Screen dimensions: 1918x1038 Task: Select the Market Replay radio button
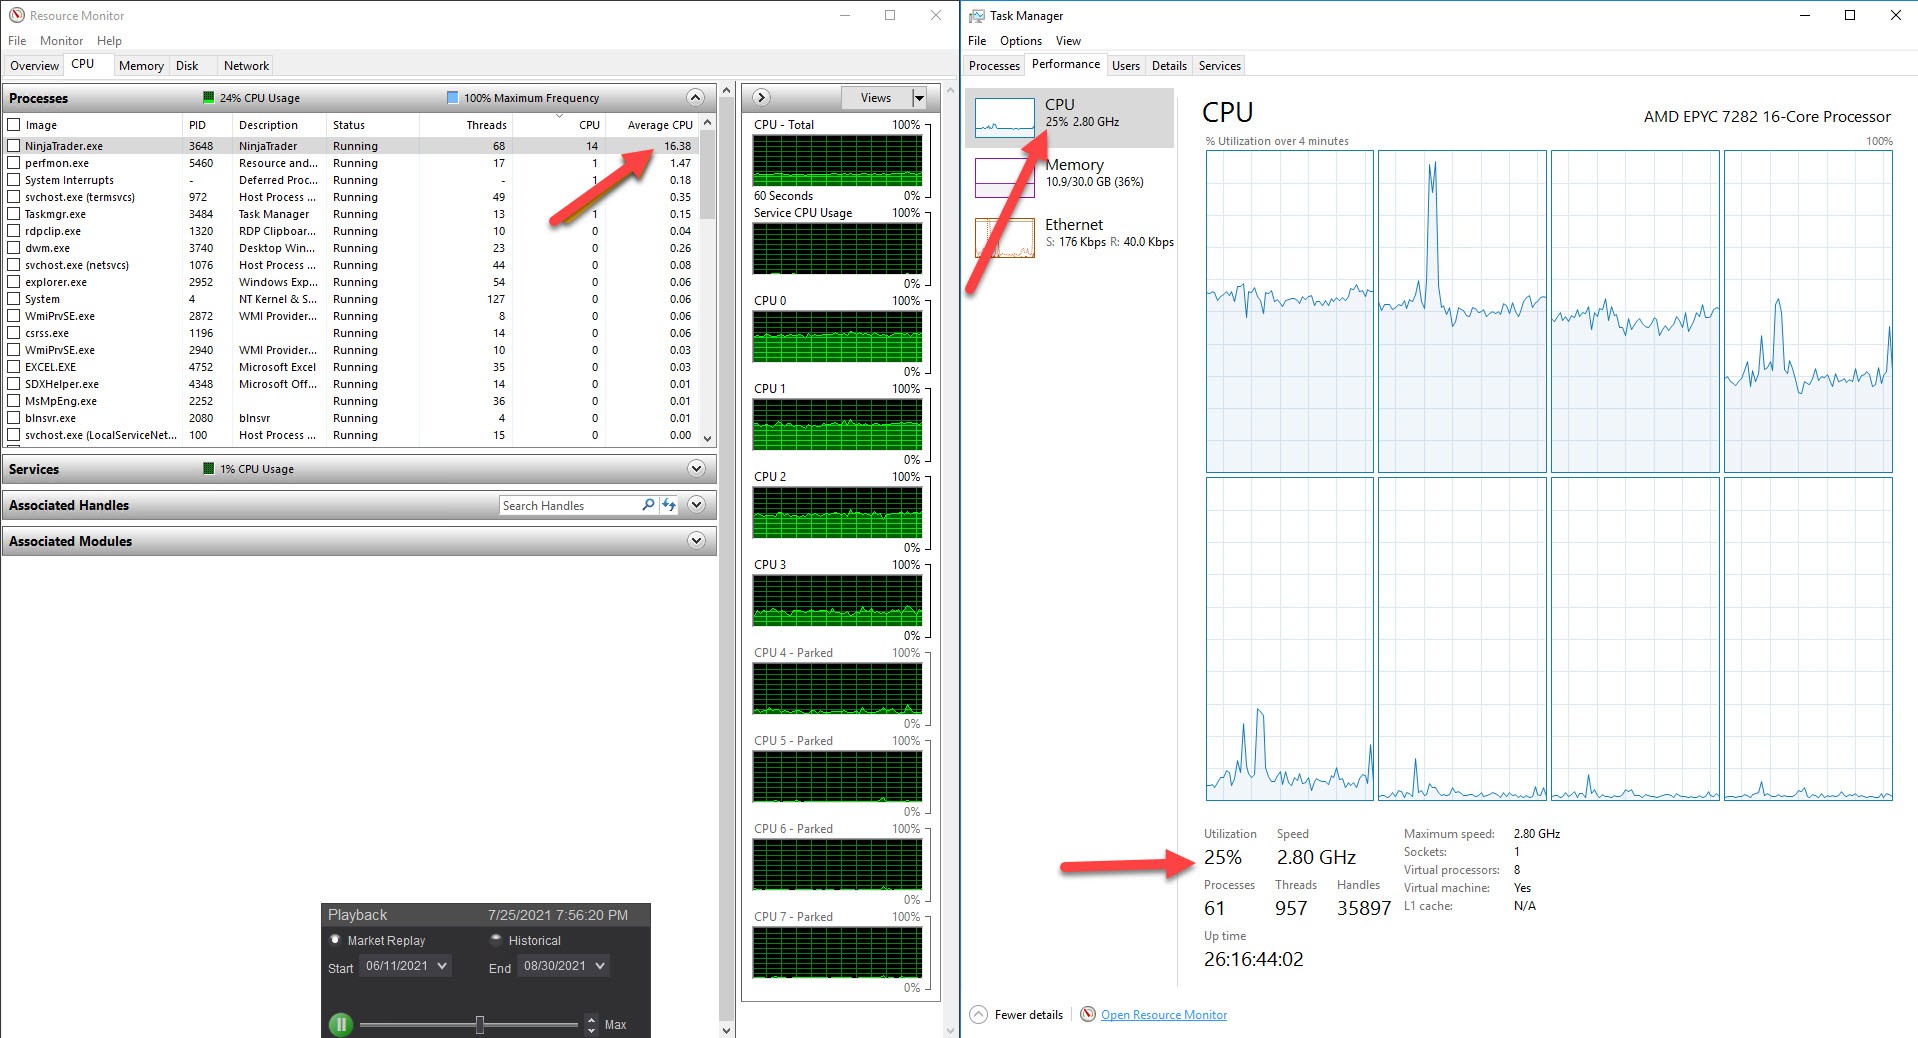[335, 940]
